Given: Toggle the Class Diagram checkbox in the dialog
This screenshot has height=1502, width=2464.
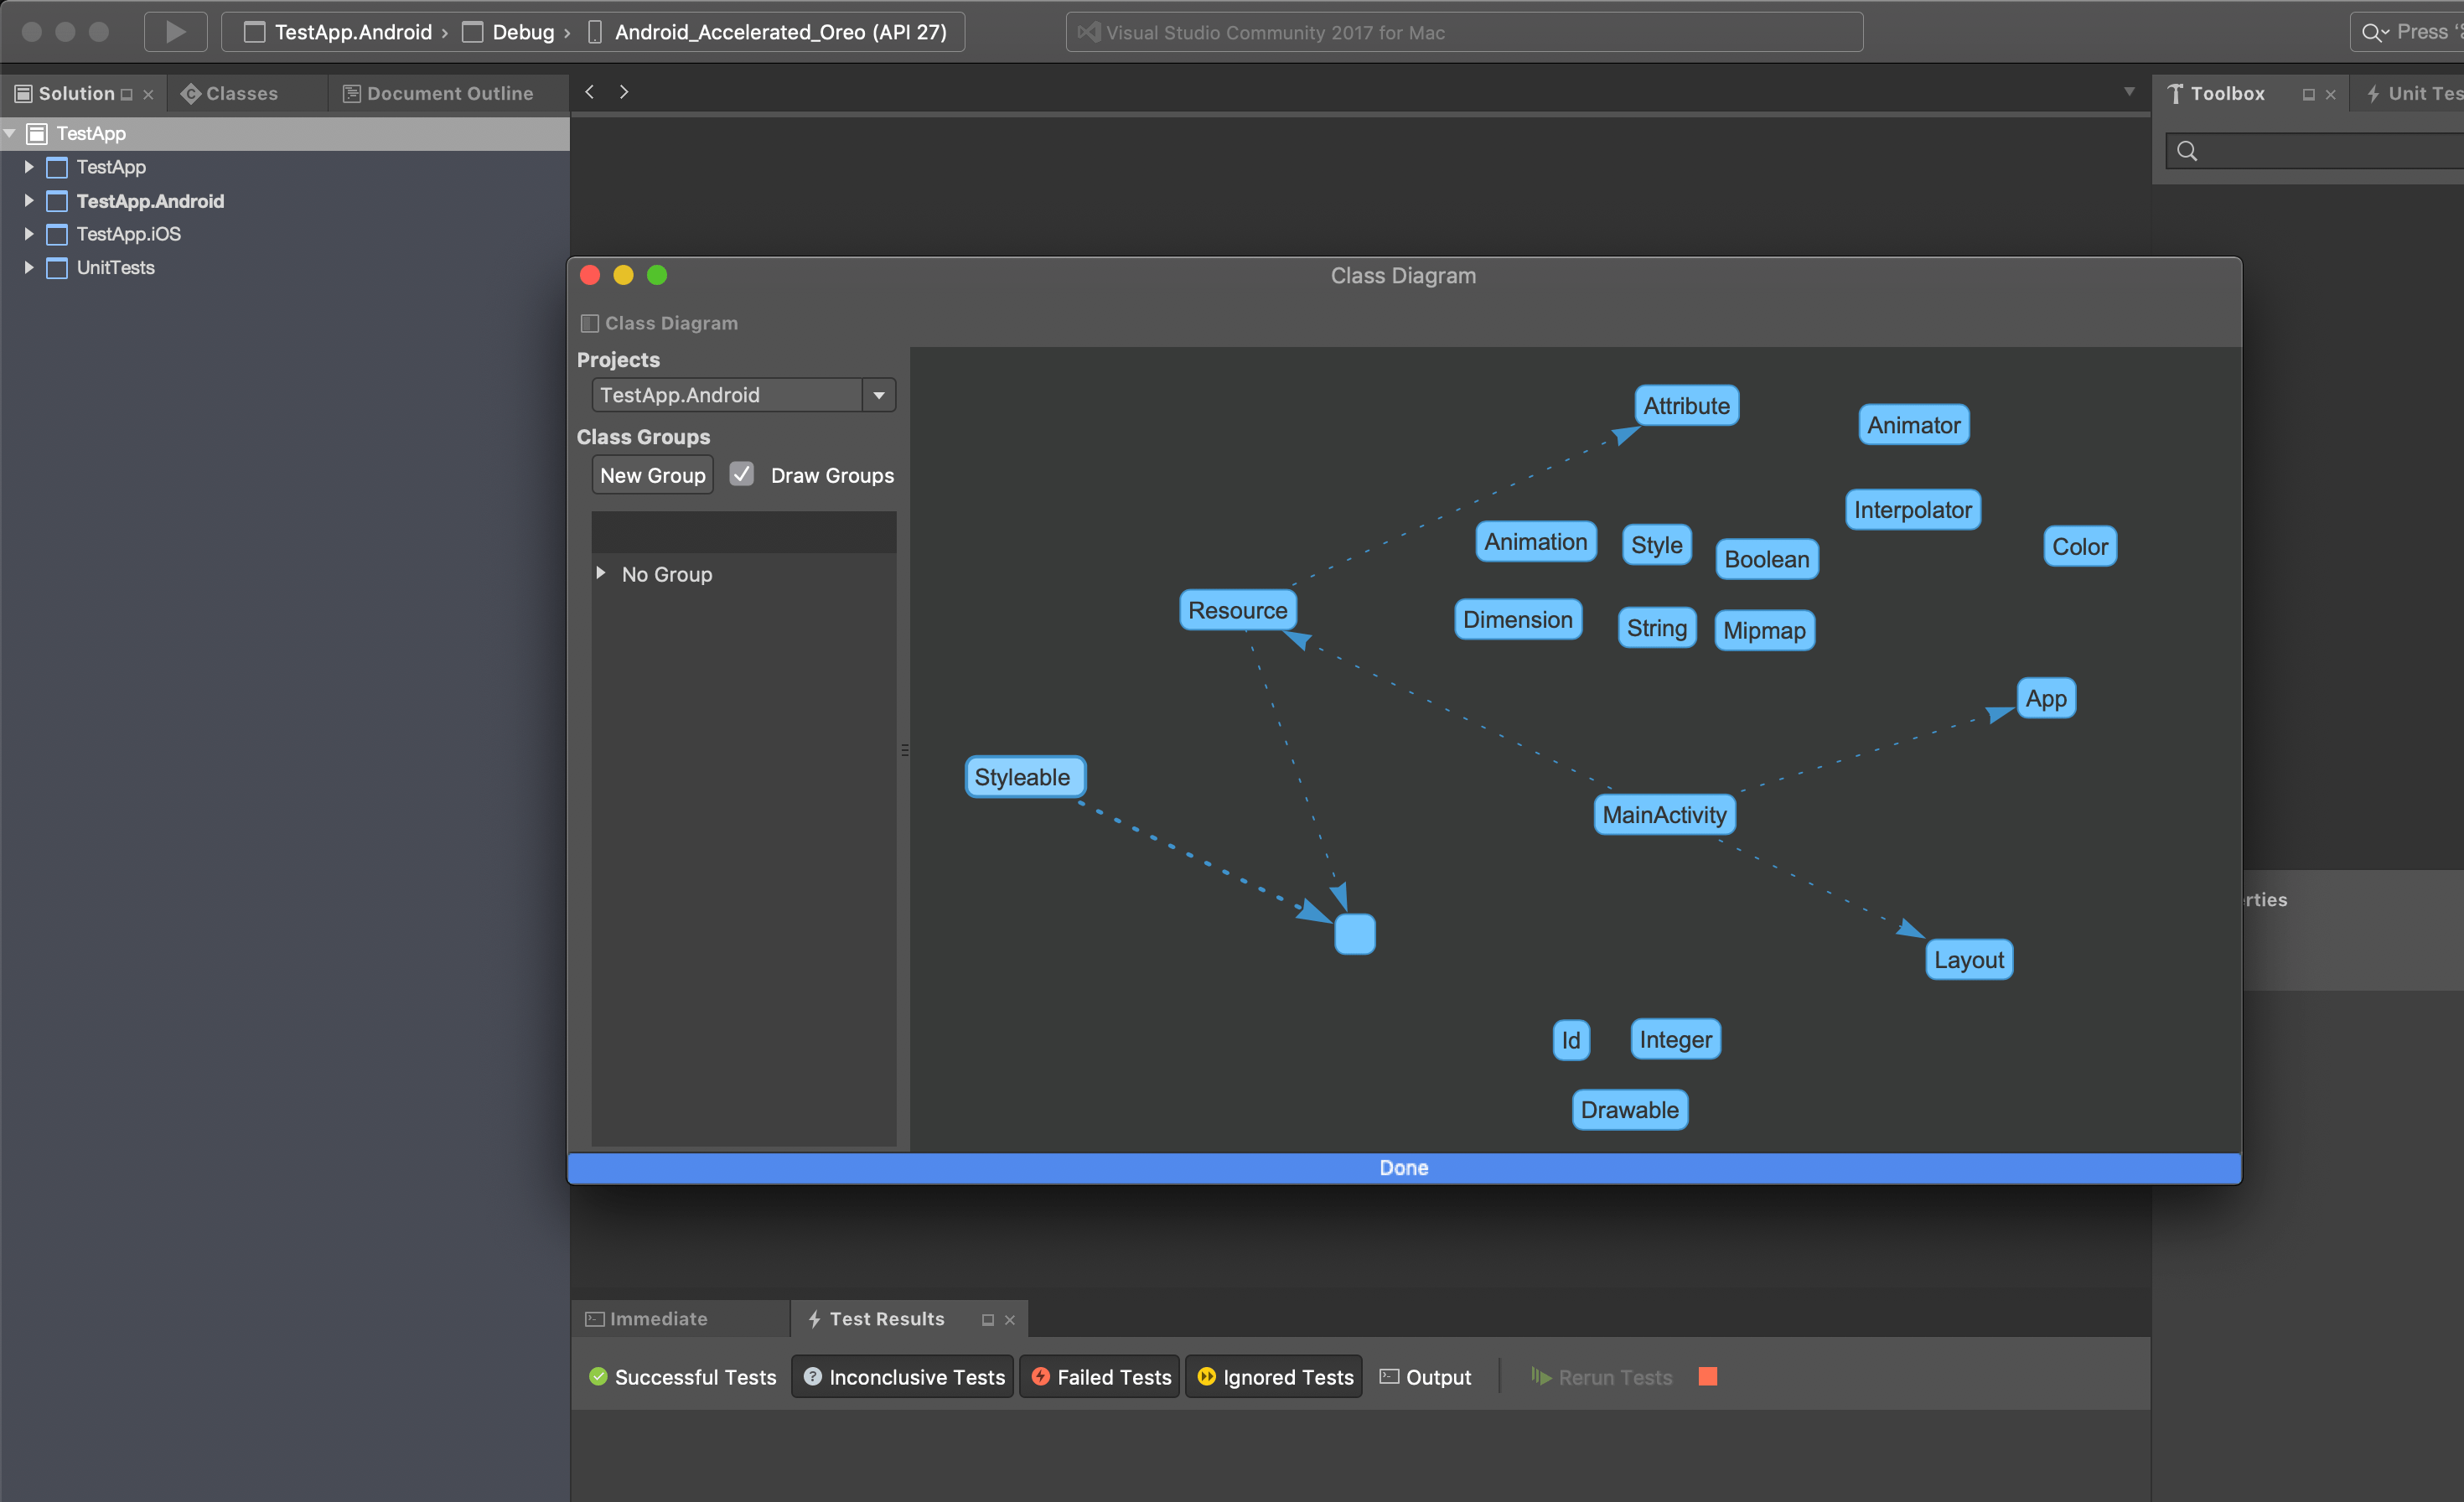Looking at the screenshot, I should [x=589, y=323].
